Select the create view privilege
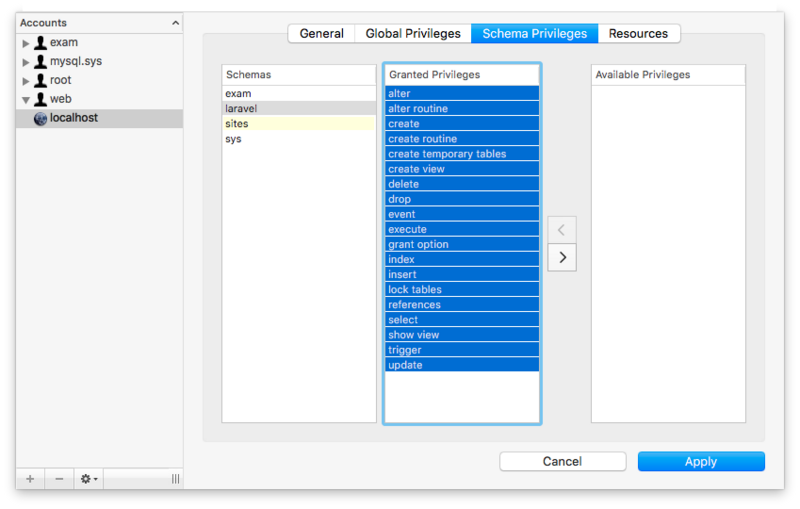800x509 pixels. (462, 169)
